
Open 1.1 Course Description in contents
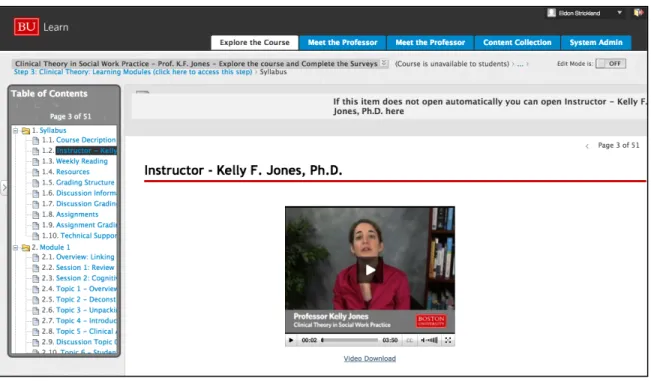(x=86, y=140)
